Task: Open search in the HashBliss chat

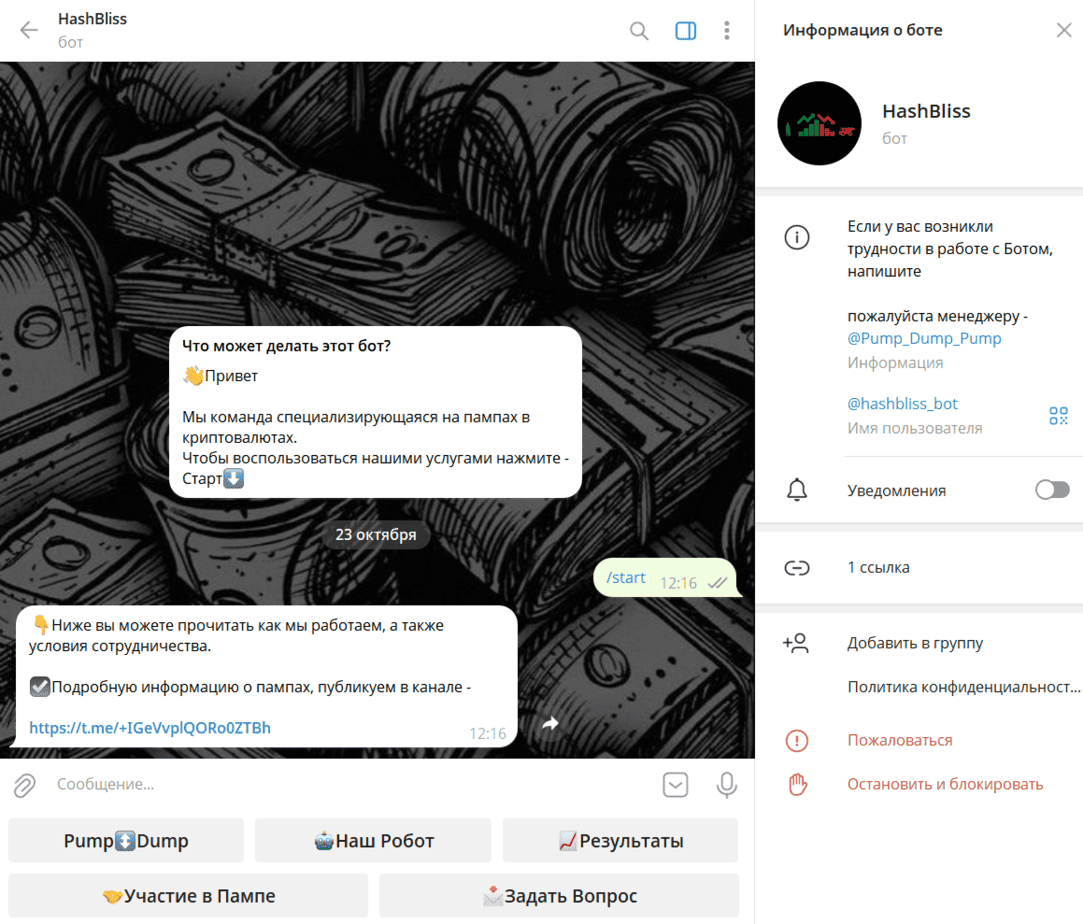Action: [639, 31]
